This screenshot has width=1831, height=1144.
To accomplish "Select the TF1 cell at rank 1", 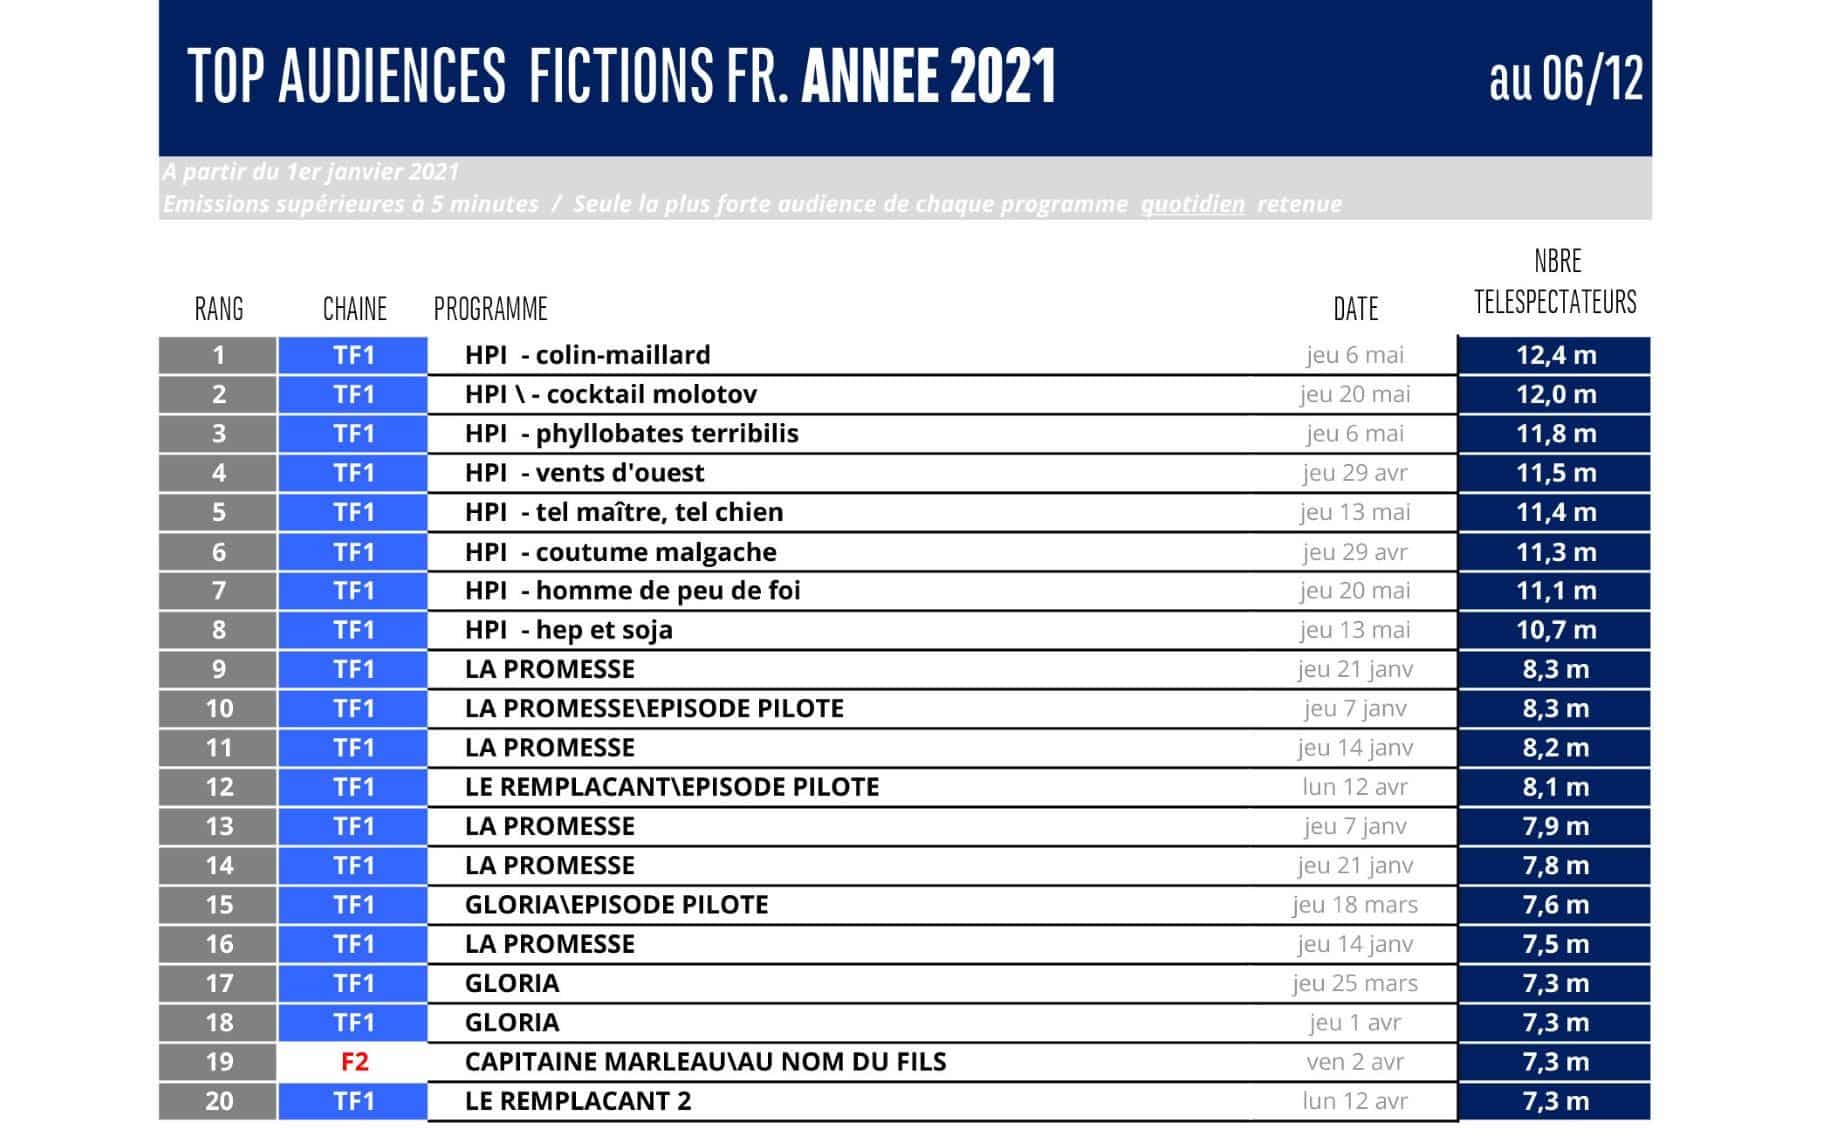I will tap(354, 355).
